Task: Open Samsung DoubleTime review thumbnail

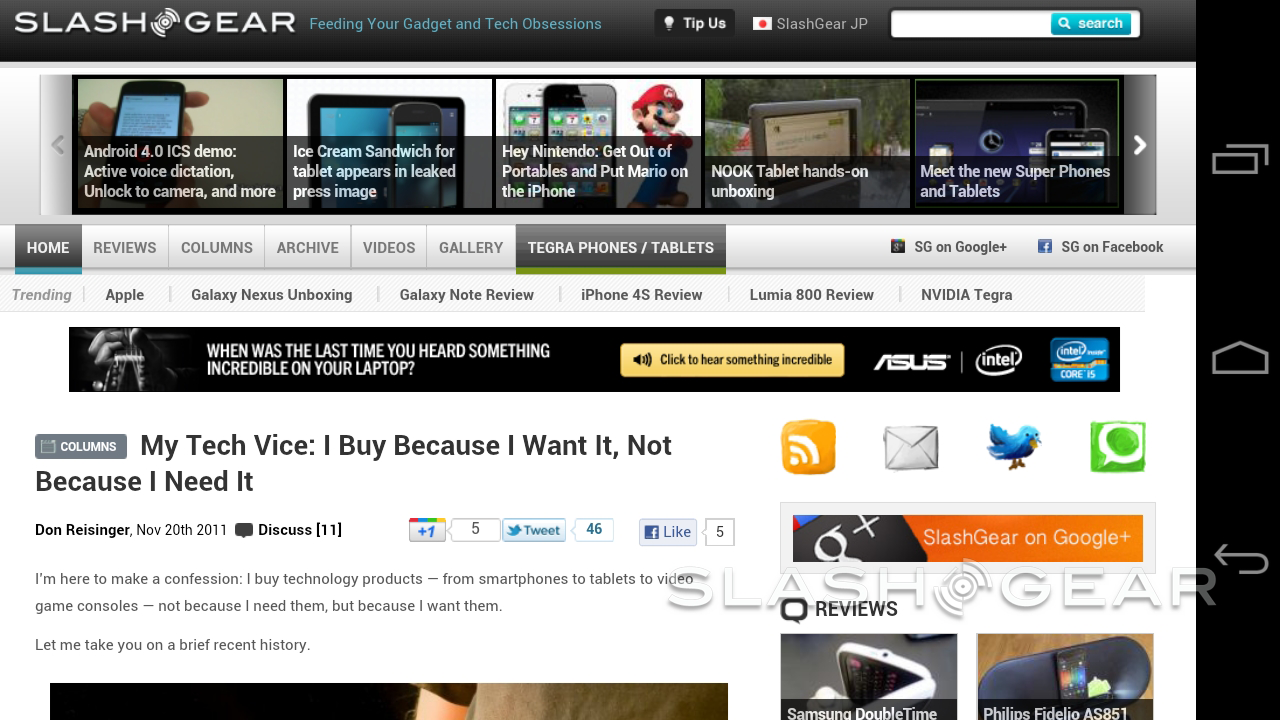Action: pos(869,677)
